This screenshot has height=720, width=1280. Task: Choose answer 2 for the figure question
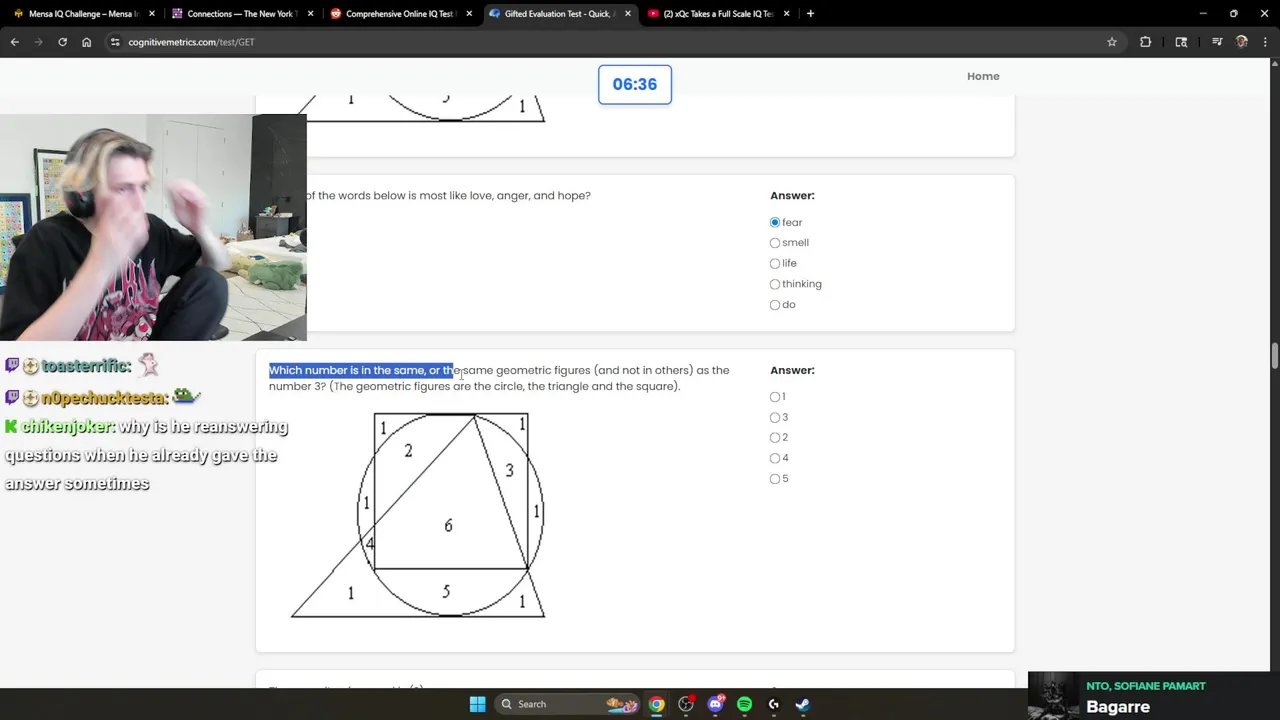(775, 438)
